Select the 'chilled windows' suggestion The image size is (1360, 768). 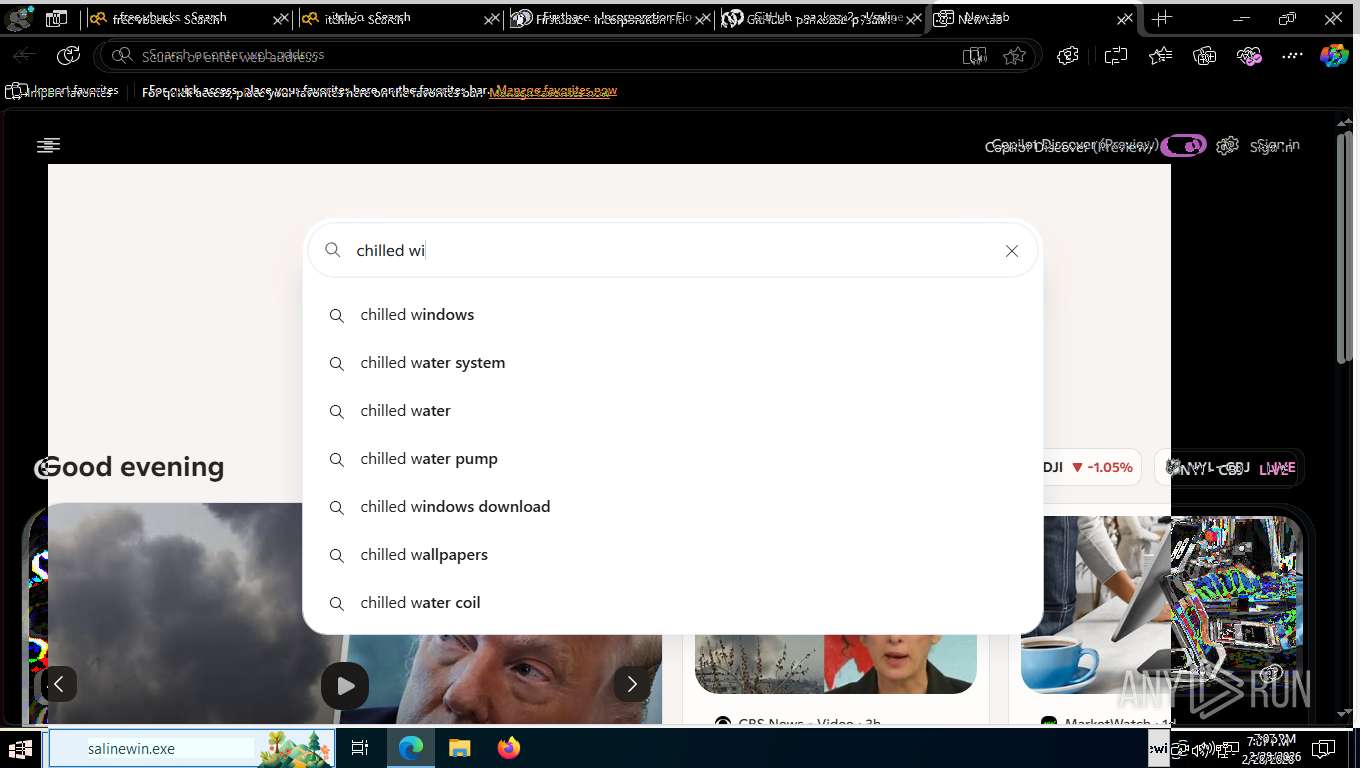pyautogui.click(x=673, y=315)
